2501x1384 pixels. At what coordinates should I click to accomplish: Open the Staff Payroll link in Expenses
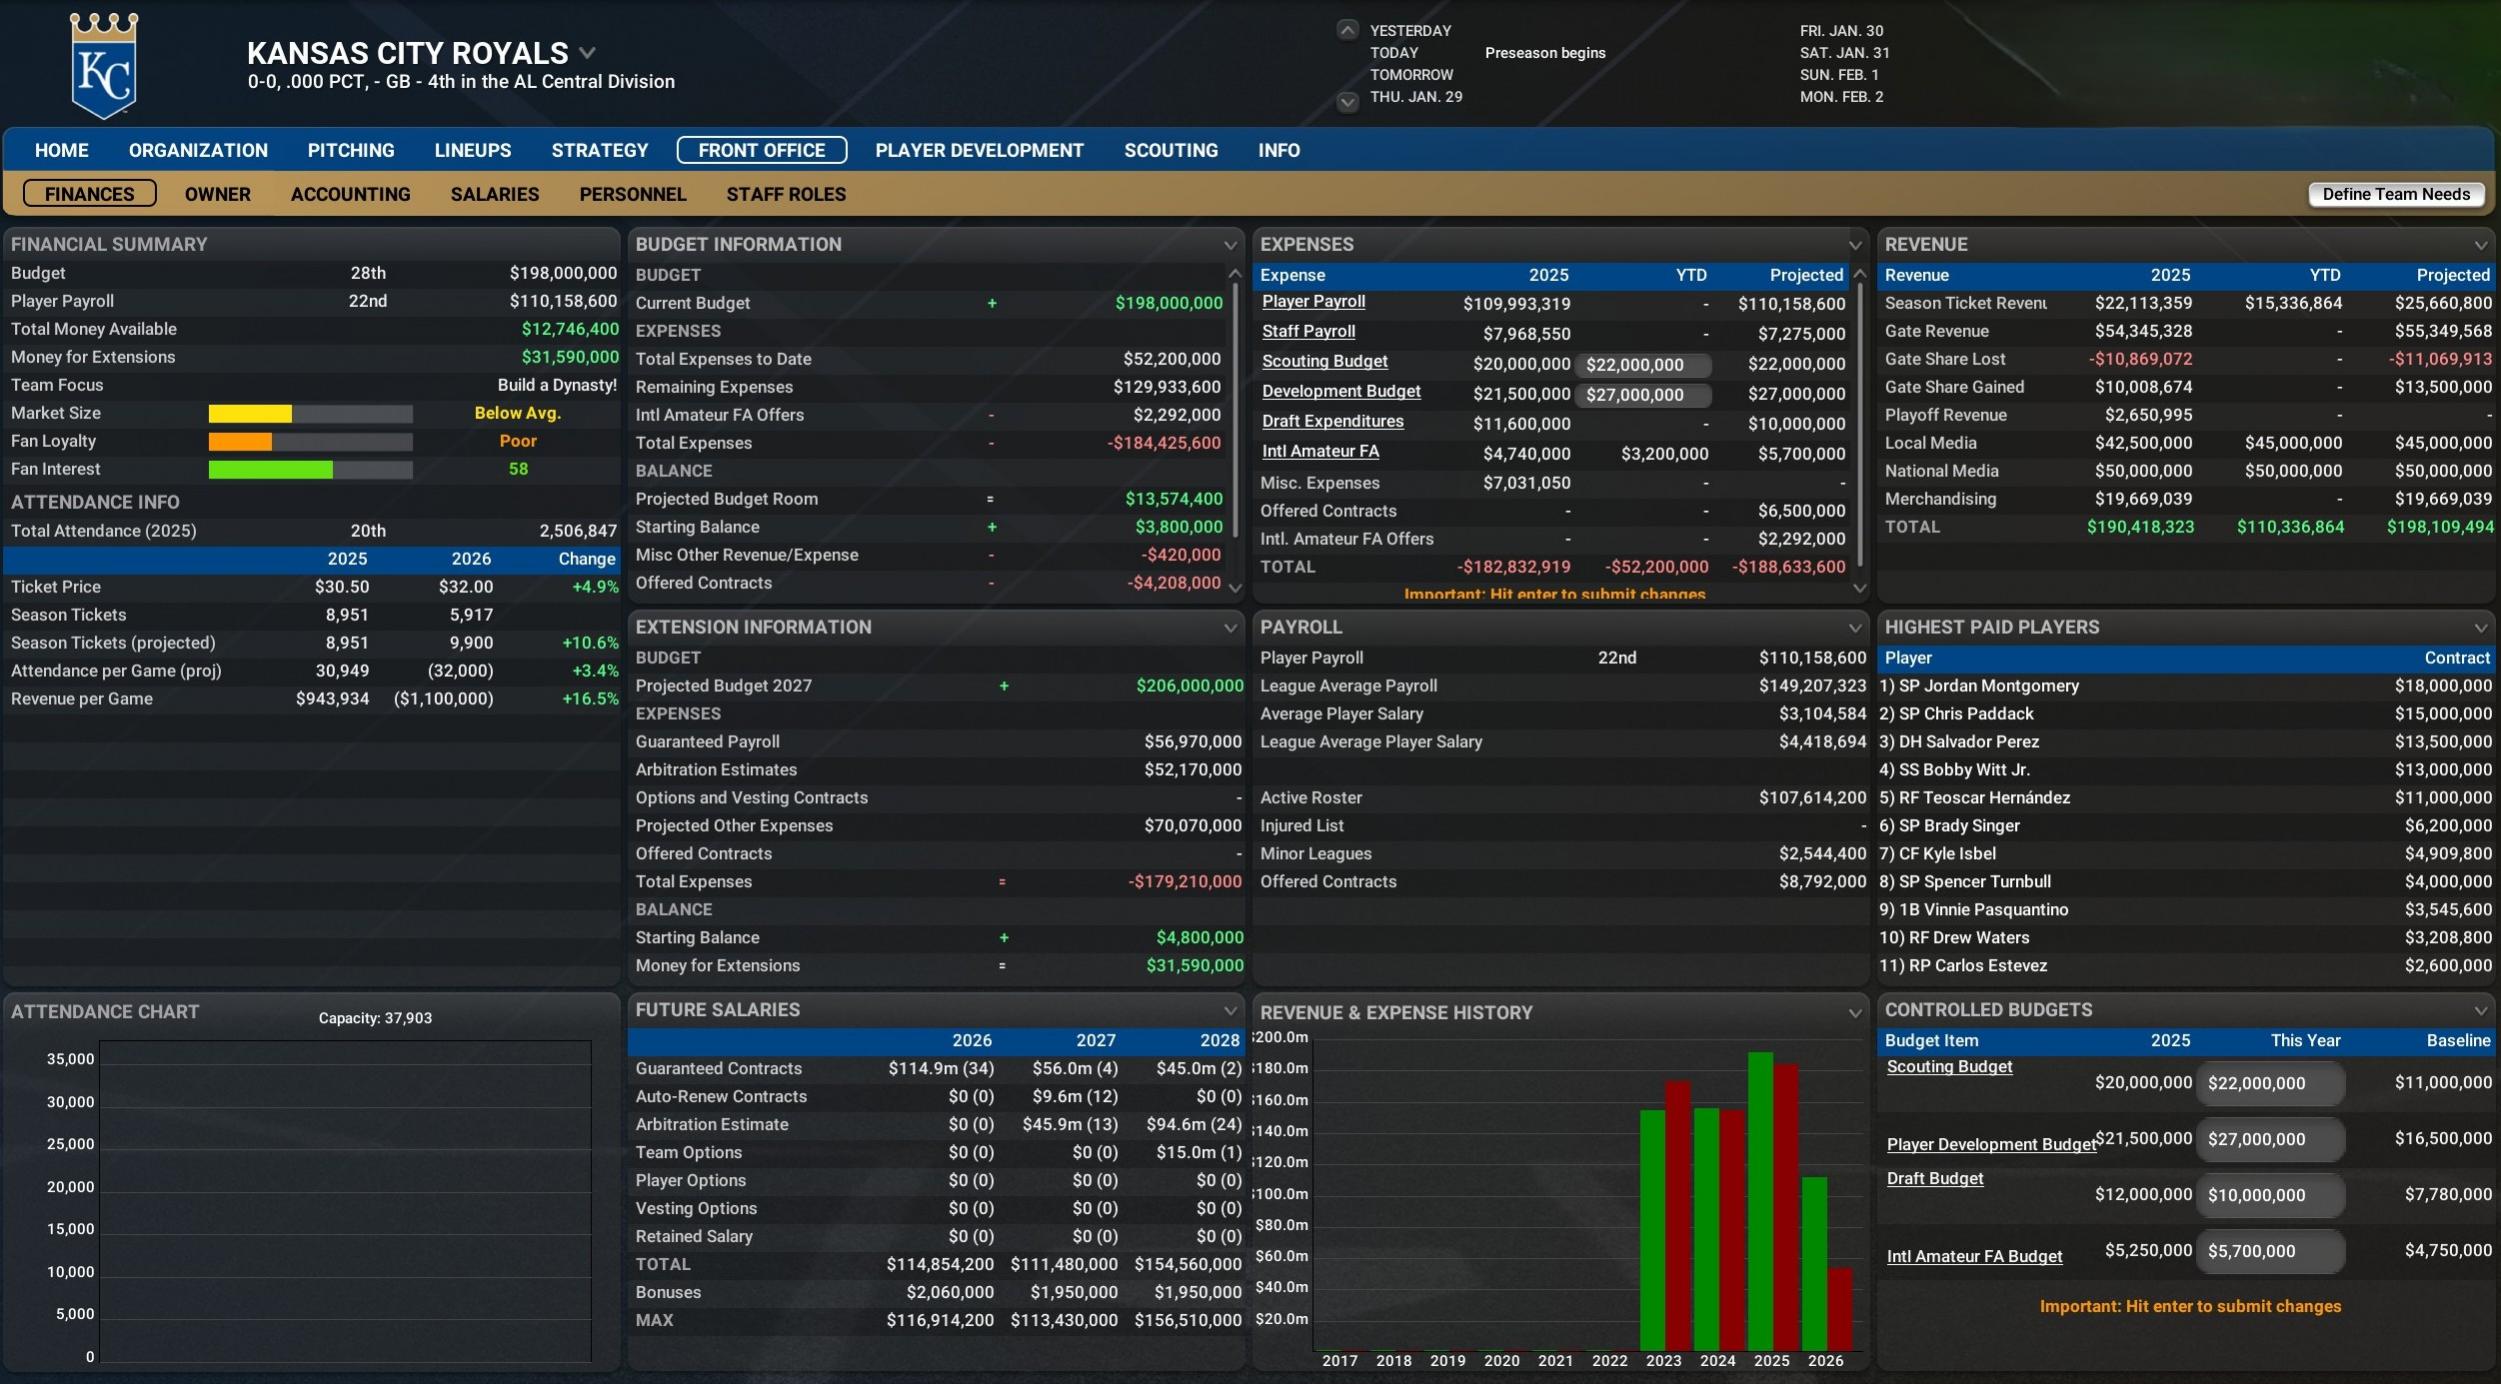pos(1308,332)
